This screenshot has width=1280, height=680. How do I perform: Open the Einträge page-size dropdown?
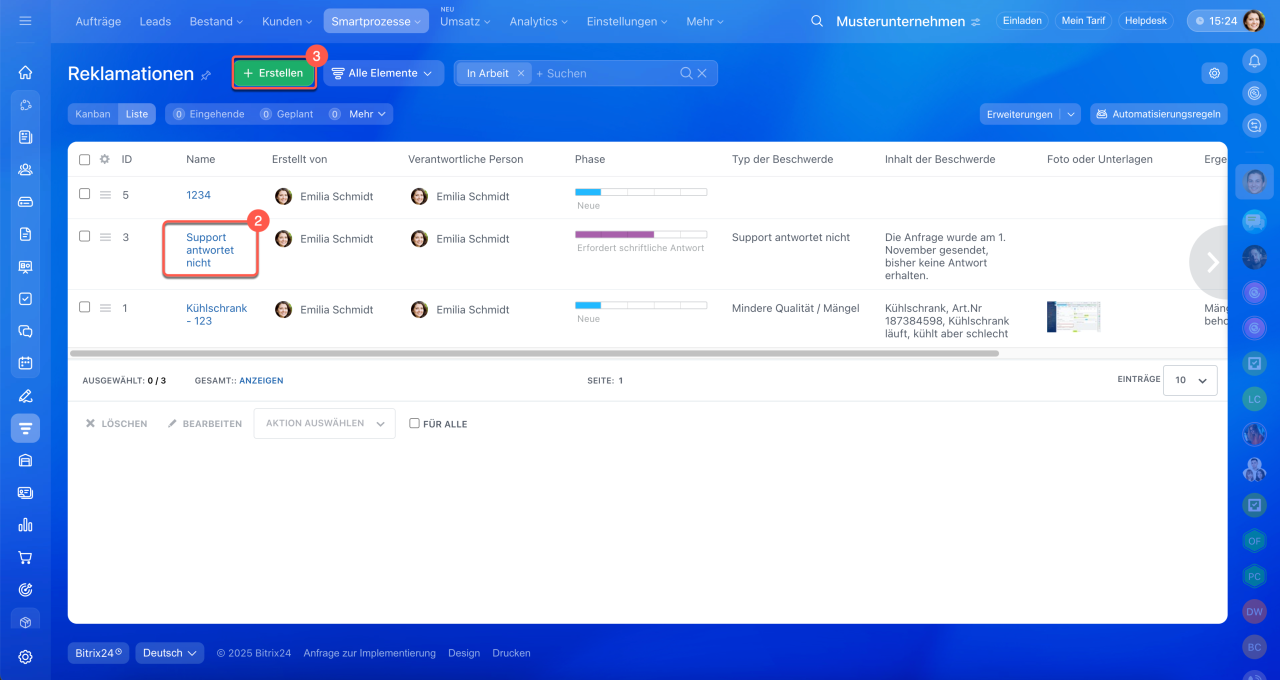point(1190,380)
